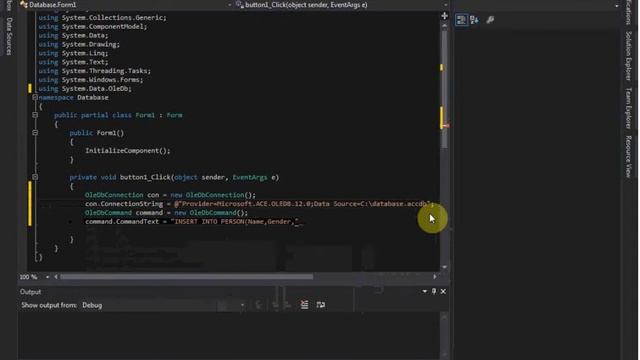Collapse the Form1() constructor block

[x=35, y=133]
